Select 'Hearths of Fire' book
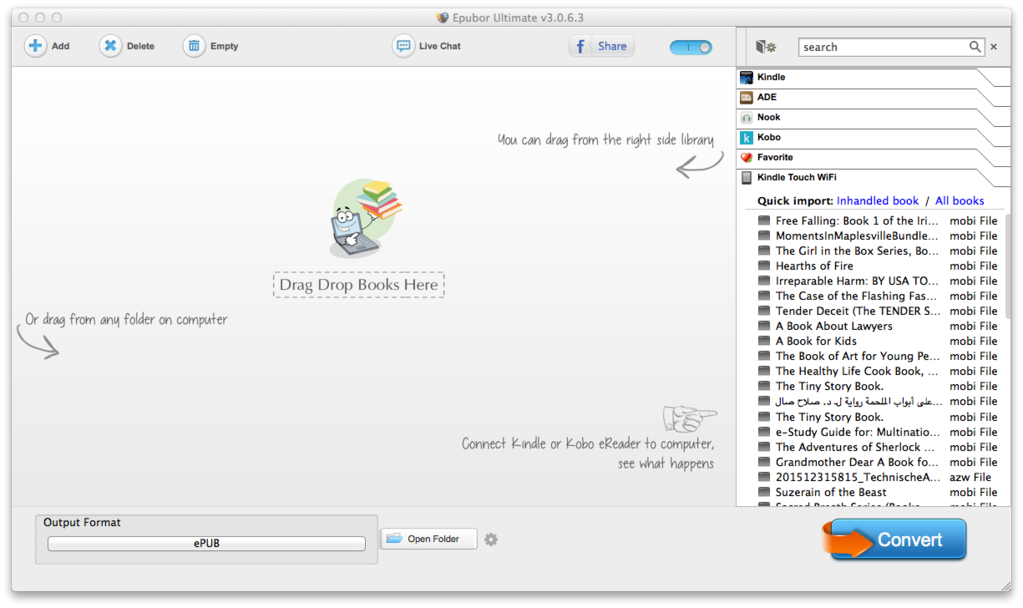This screenshot has height=608, width=1023. point(877,266)
